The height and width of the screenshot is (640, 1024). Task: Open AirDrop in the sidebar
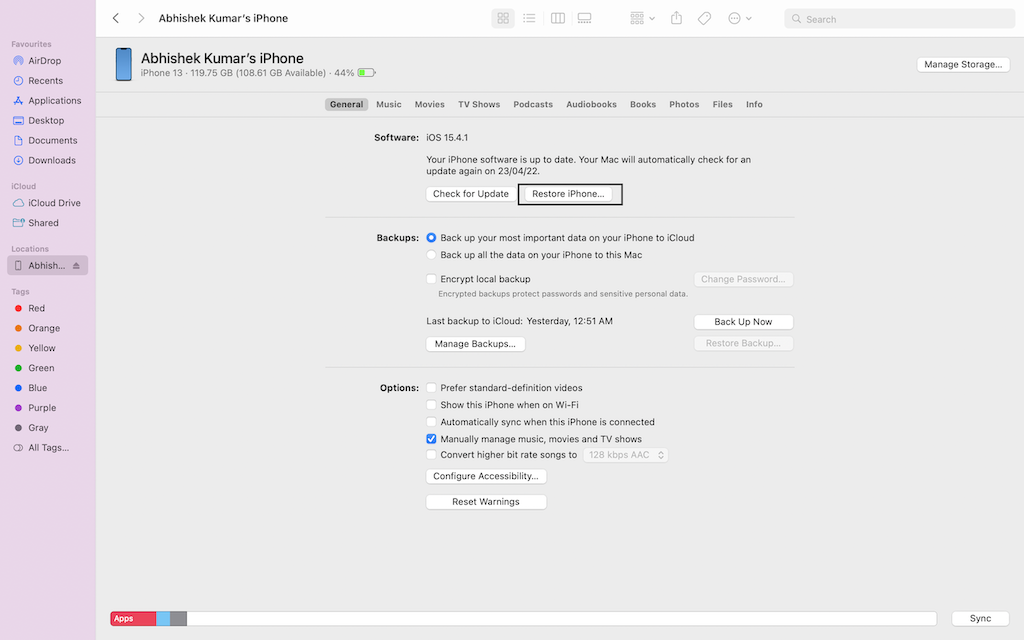[44, 61]
